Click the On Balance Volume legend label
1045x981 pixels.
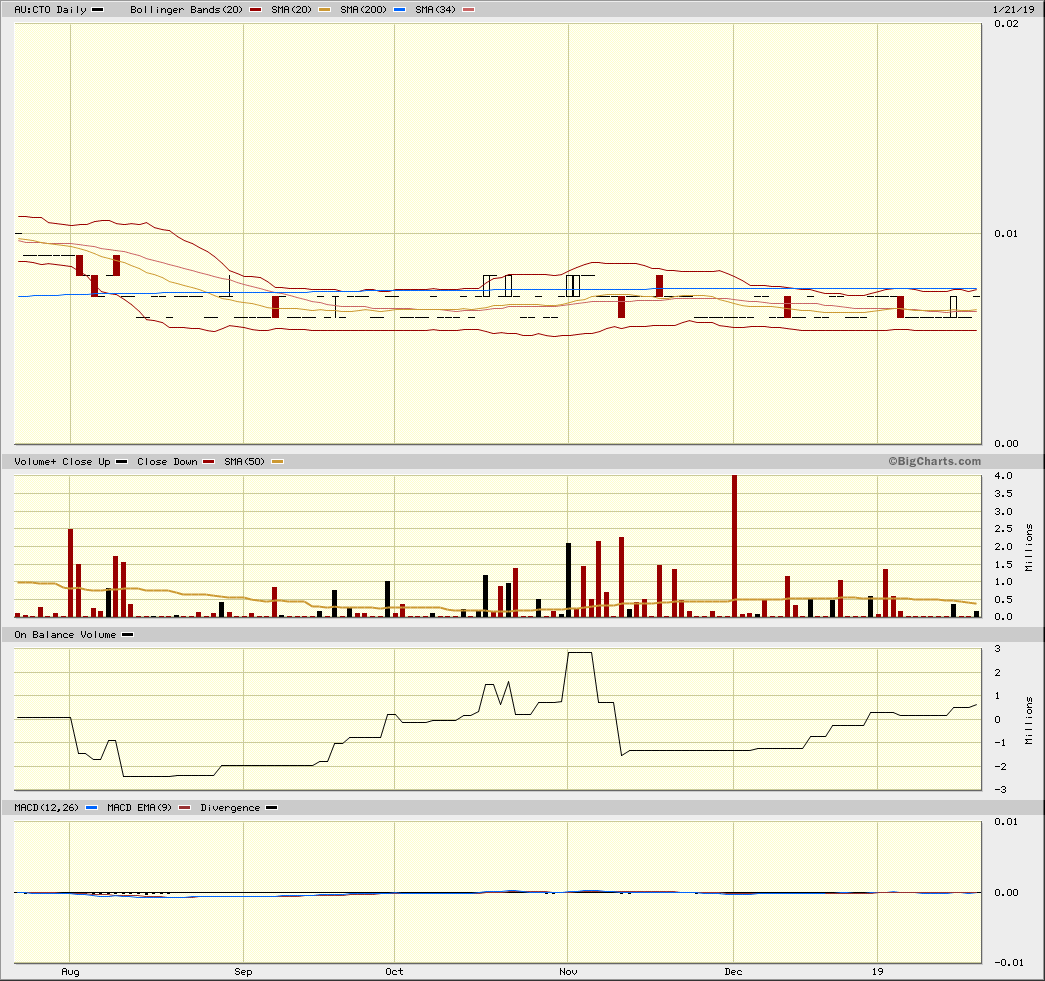point(65,634)
